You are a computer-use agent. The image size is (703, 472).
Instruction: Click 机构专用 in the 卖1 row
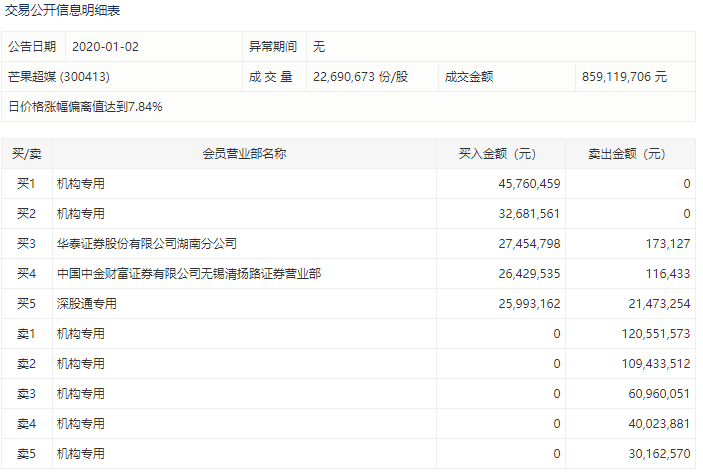[x=81, y=334]
